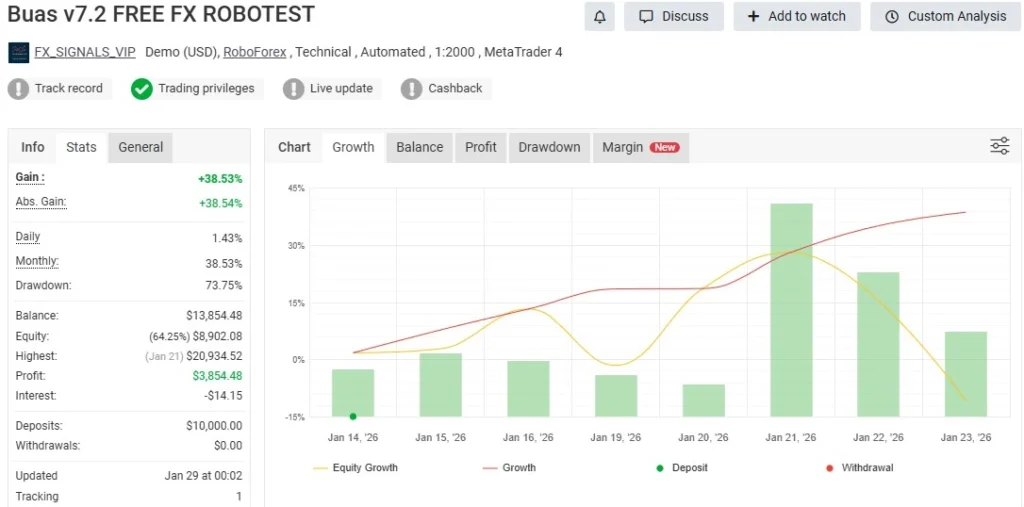Open chart settings sliders icon
Viewport: 1024px width, 507px height.
[999, 147]
